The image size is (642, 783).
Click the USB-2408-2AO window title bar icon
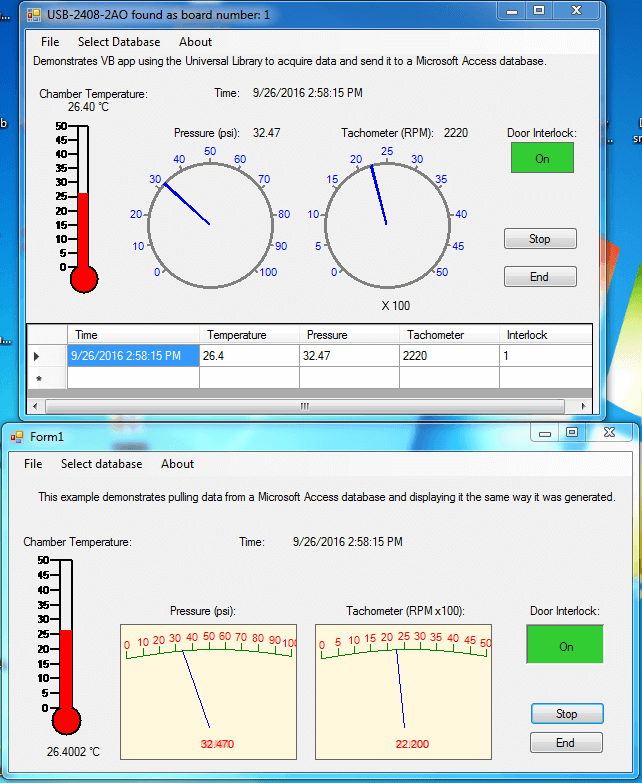point(33,14)
